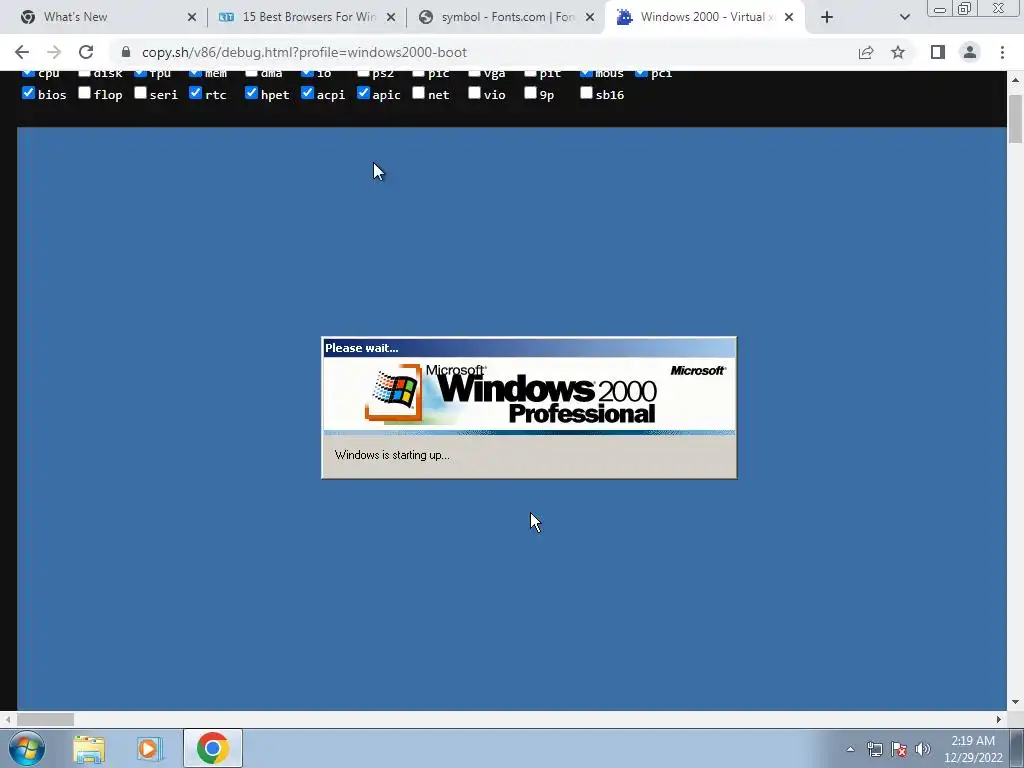
Task: Click the 'Windows is starting up...' text
Action: [x=392, y=455]
